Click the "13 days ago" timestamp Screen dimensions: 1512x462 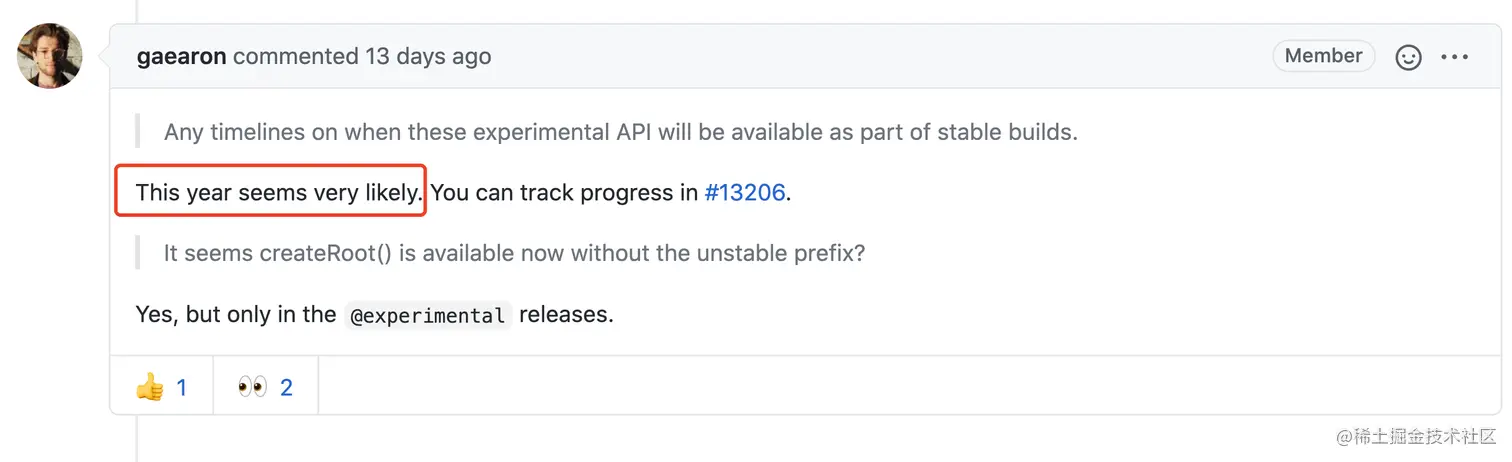tap(428, 56)
